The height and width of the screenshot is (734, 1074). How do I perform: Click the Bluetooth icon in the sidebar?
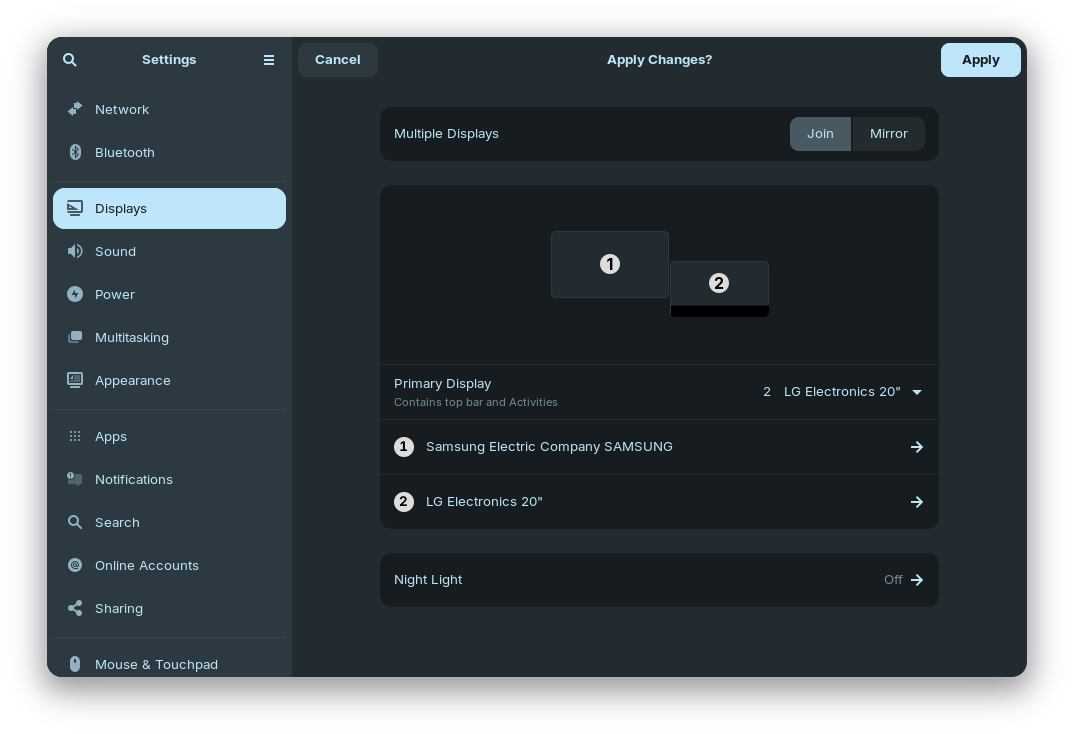pyautogui.click(x=75, y=152)
